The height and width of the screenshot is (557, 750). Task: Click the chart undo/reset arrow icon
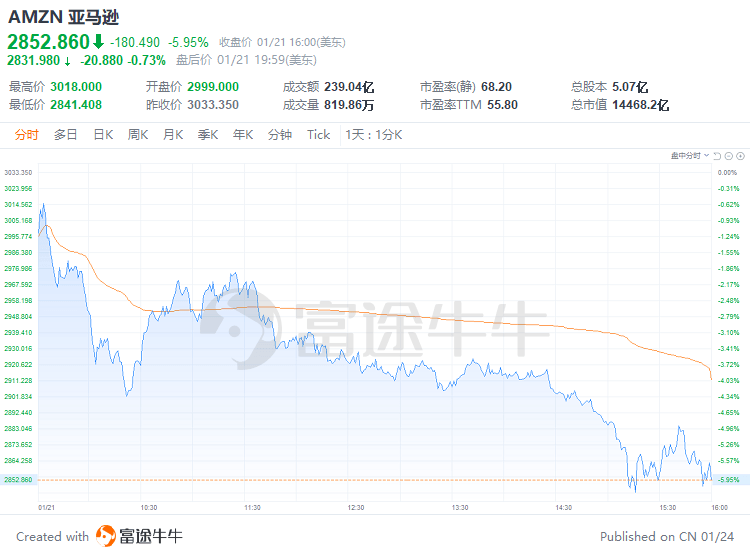pyautogui.click(x=717, y=156)
